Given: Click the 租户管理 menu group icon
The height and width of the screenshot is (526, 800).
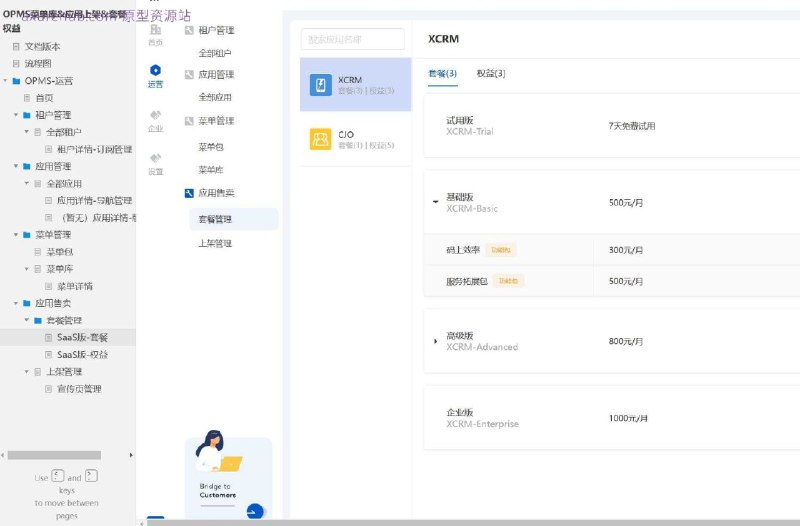Looking at the screenshot, I should (189, 30).
